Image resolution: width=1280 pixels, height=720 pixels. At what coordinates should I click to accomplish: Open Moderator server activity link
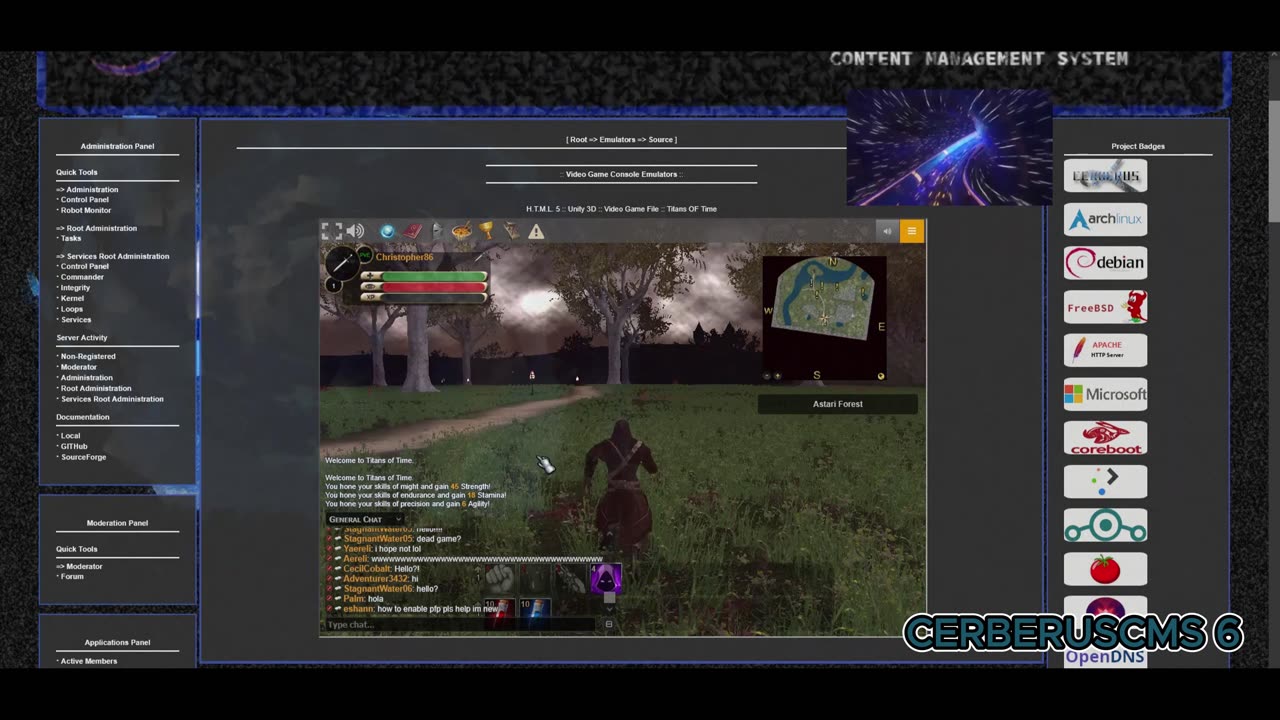point(78,367)
